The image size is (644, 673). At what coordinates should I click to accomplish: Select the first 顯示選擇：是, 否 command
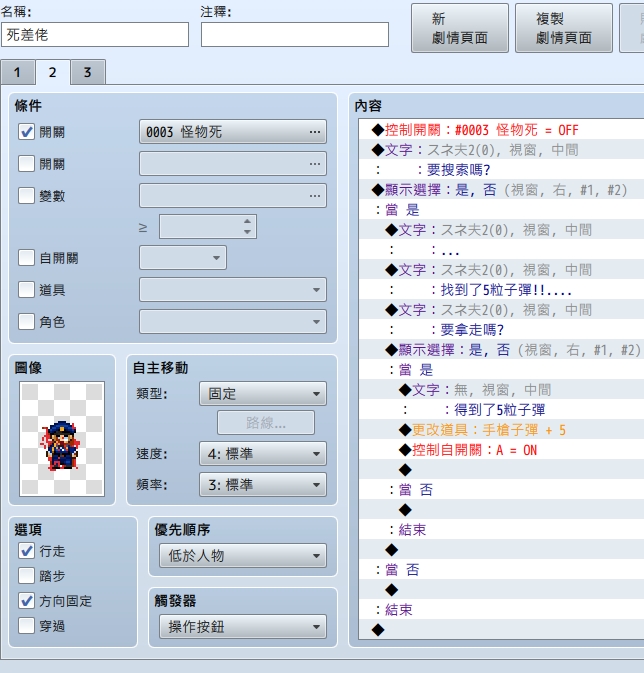(x=501, y=190)
